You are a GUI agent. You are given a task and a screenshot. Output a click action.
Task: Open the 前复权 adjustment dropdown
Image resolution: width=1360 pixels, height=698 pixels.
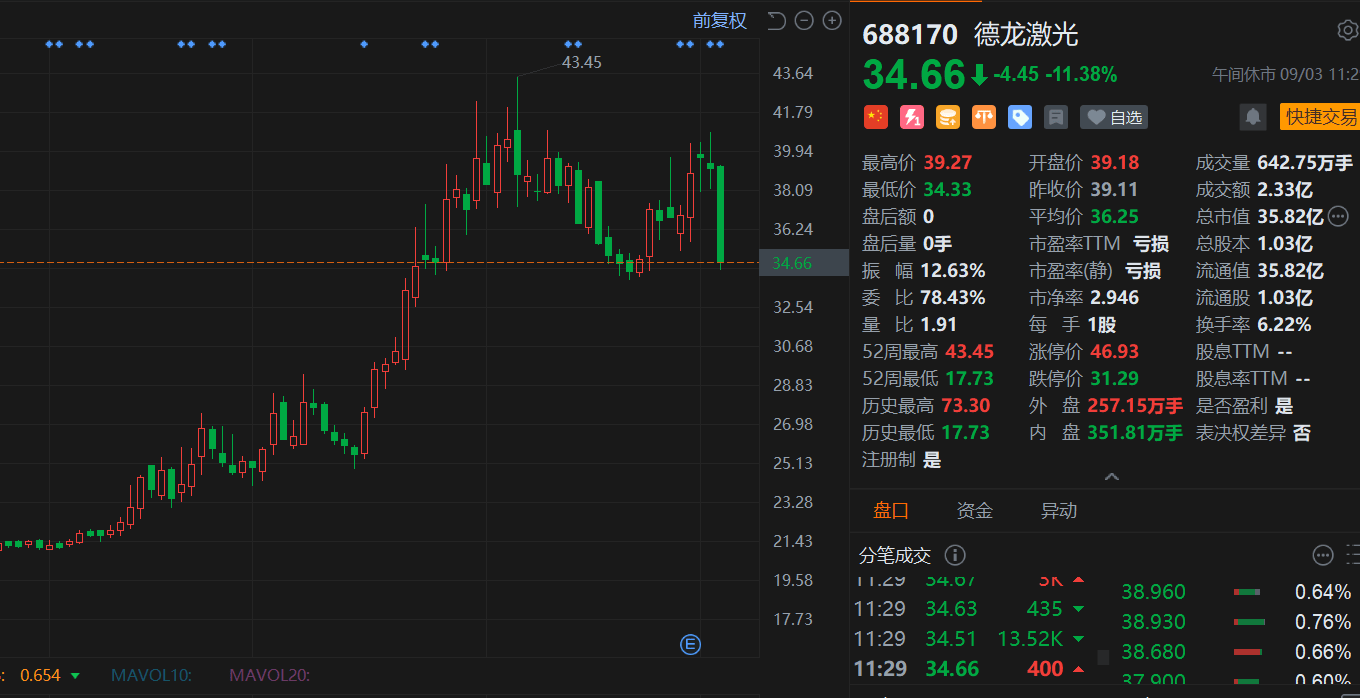(720, 20)
